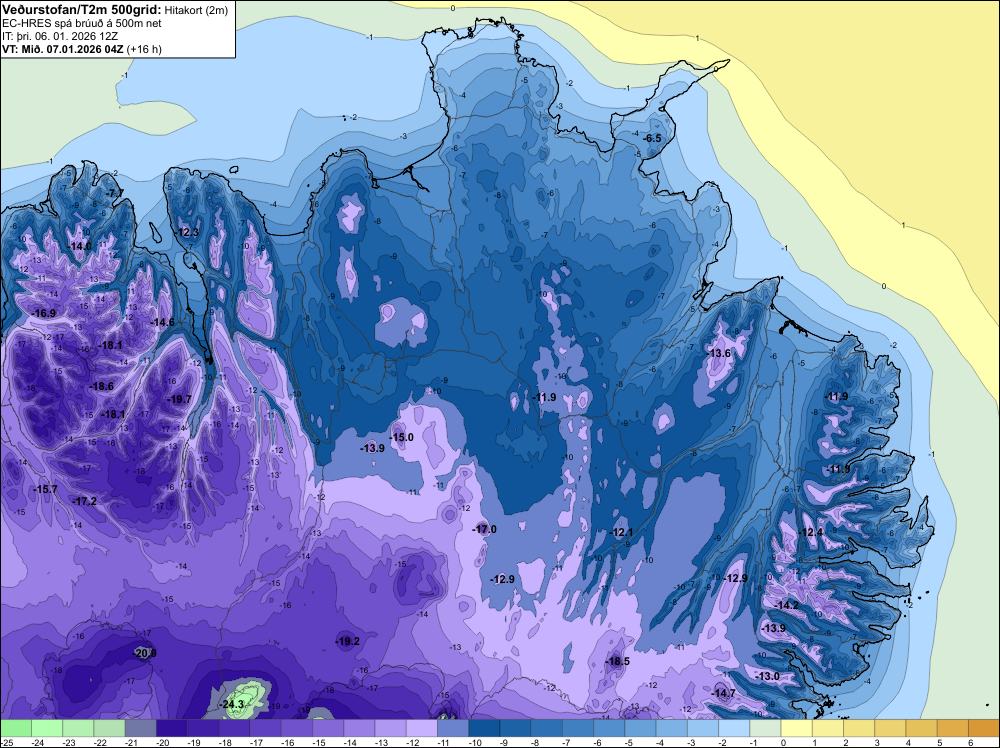Screen dimensions: 1000x748
Task: Click the '-22' label in the bottom legend
Action: (100, 742)
